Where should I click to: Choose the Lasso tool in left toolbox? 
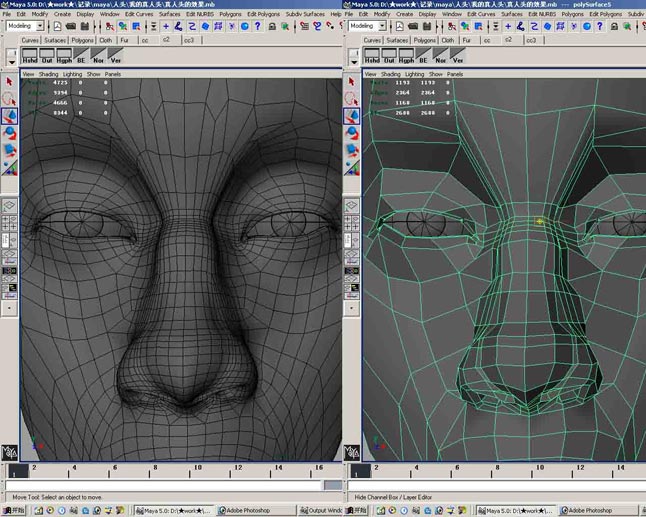[x=9, y=99]
